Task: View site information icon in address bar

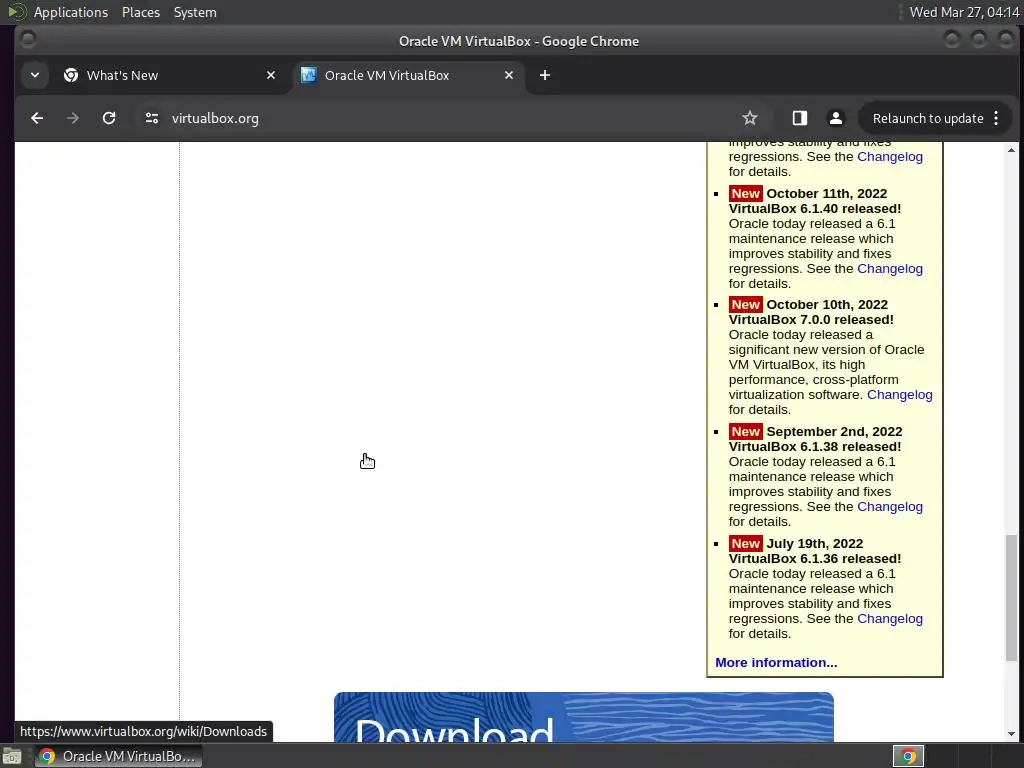Action: pos(152,118)
